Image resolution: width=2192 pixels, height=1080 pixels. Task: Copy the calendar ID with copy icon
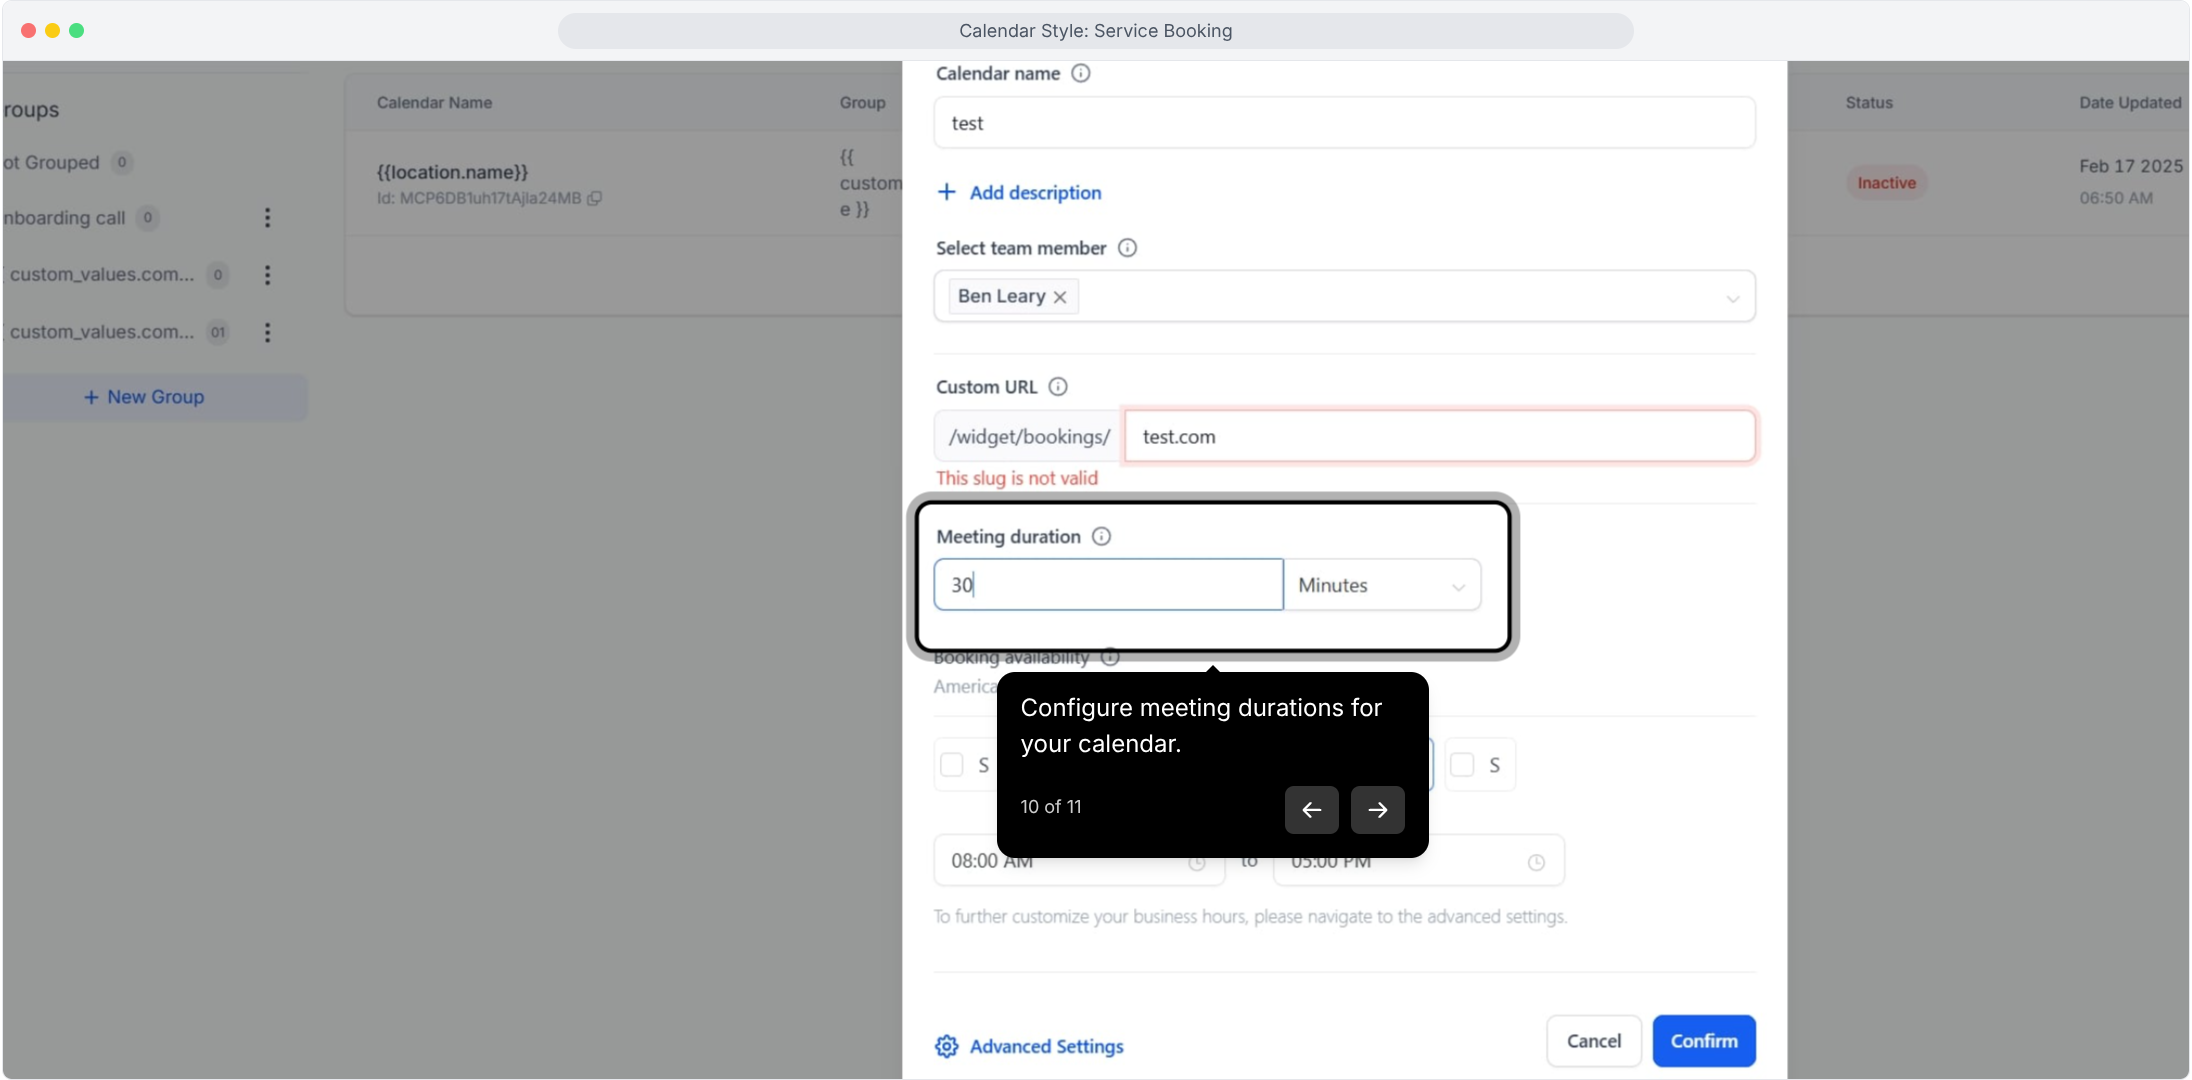[594, 198]
